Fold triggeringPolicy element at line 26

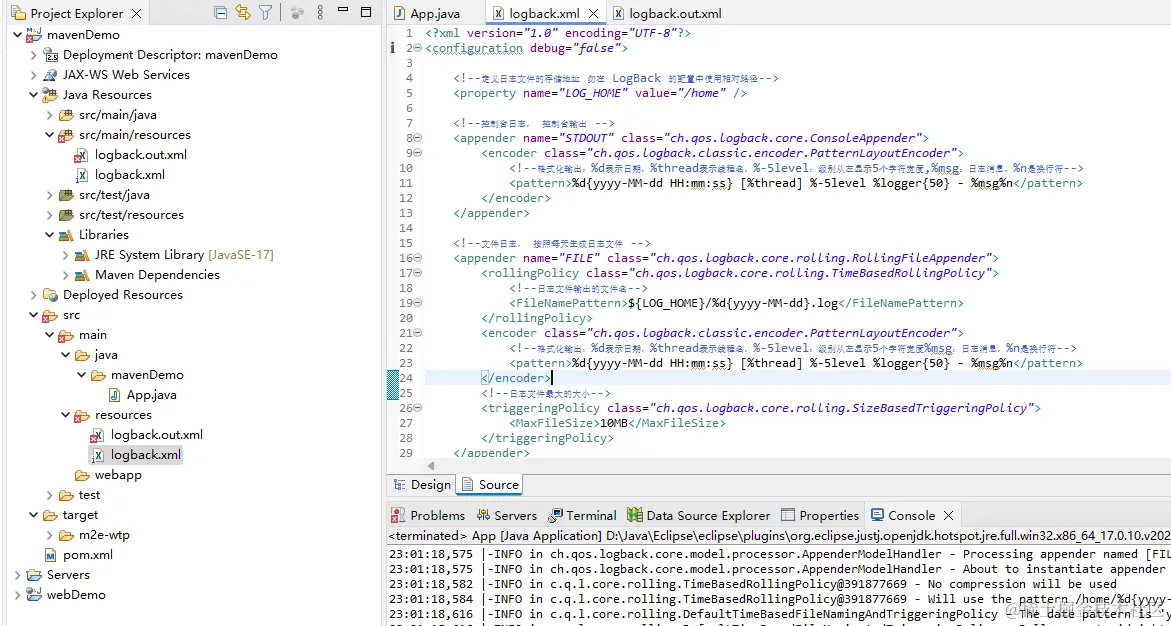418,409
